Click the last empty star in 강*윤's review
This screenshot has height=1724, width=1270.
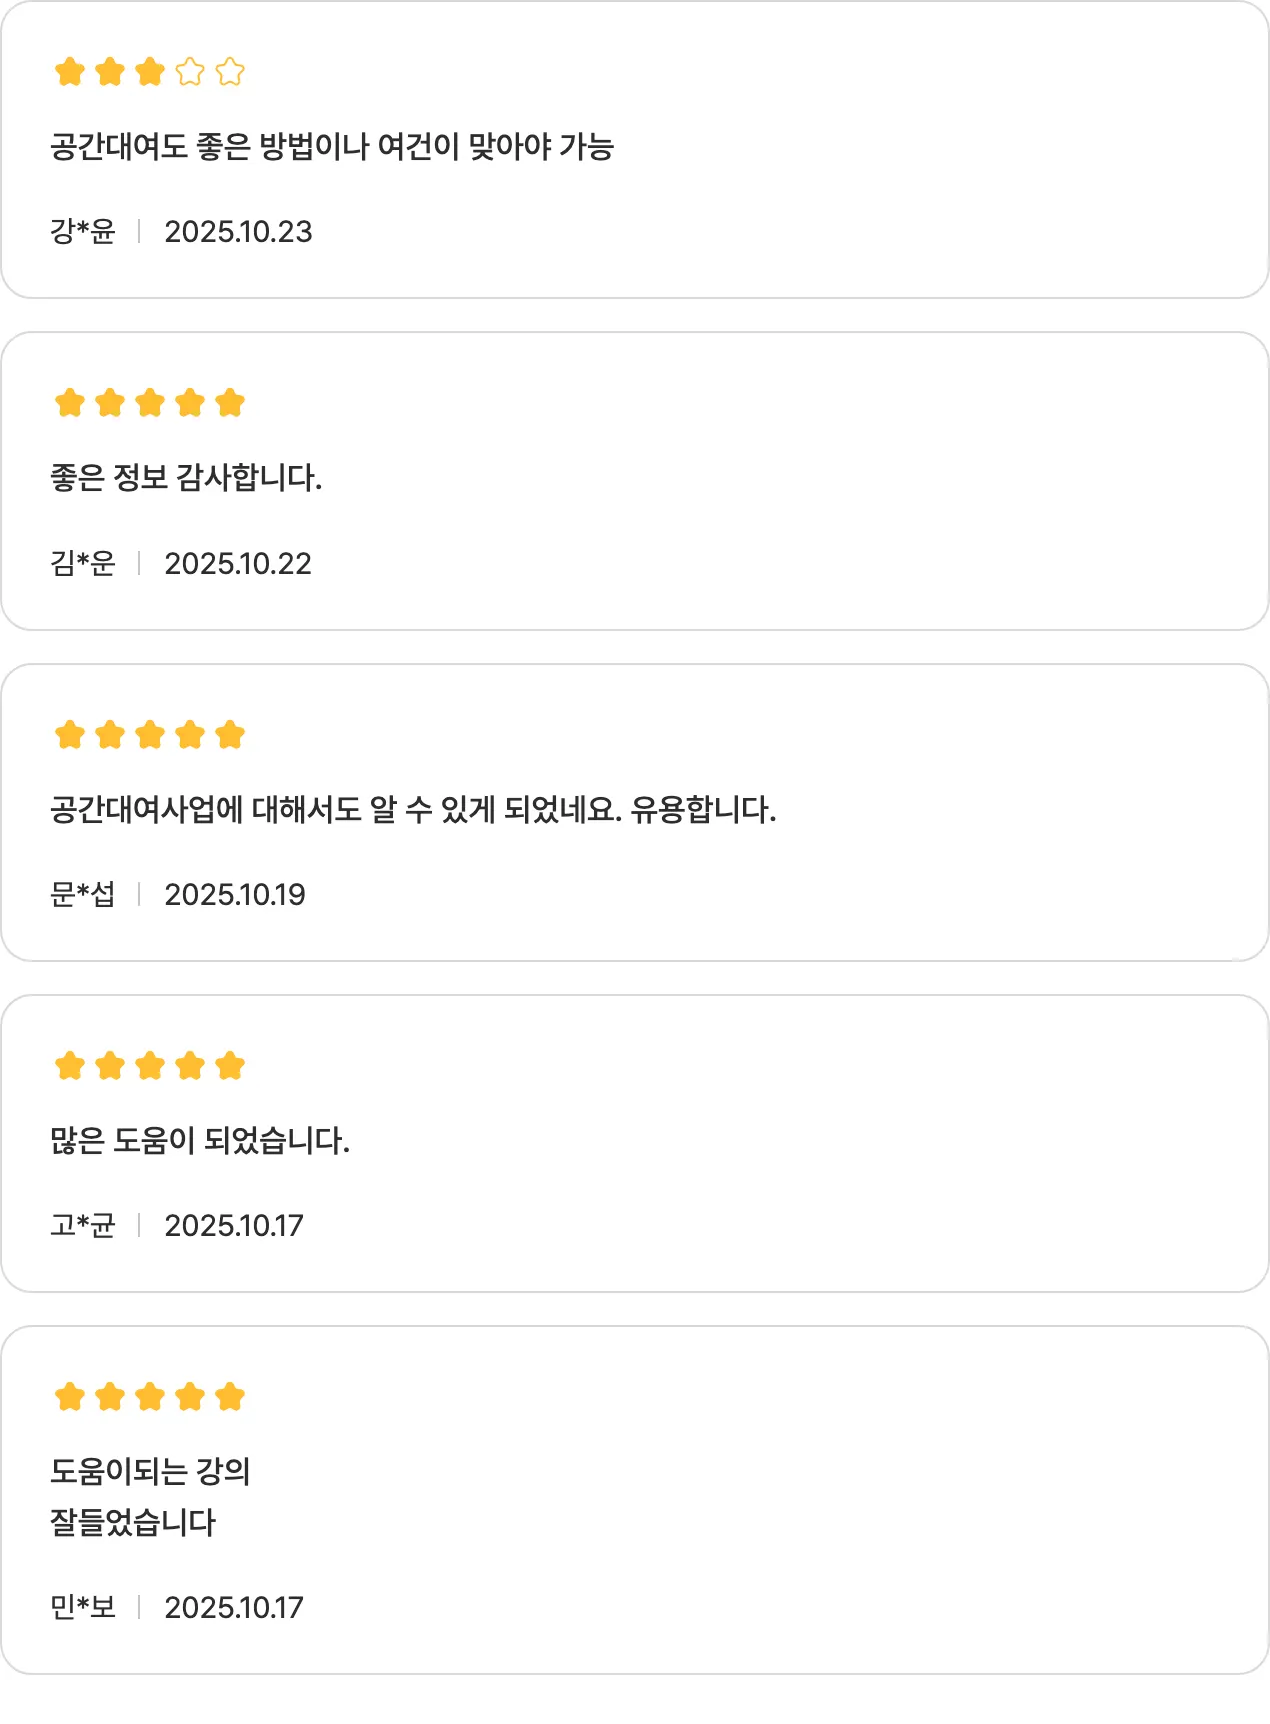pyautogui.click(x=230, y=72)
